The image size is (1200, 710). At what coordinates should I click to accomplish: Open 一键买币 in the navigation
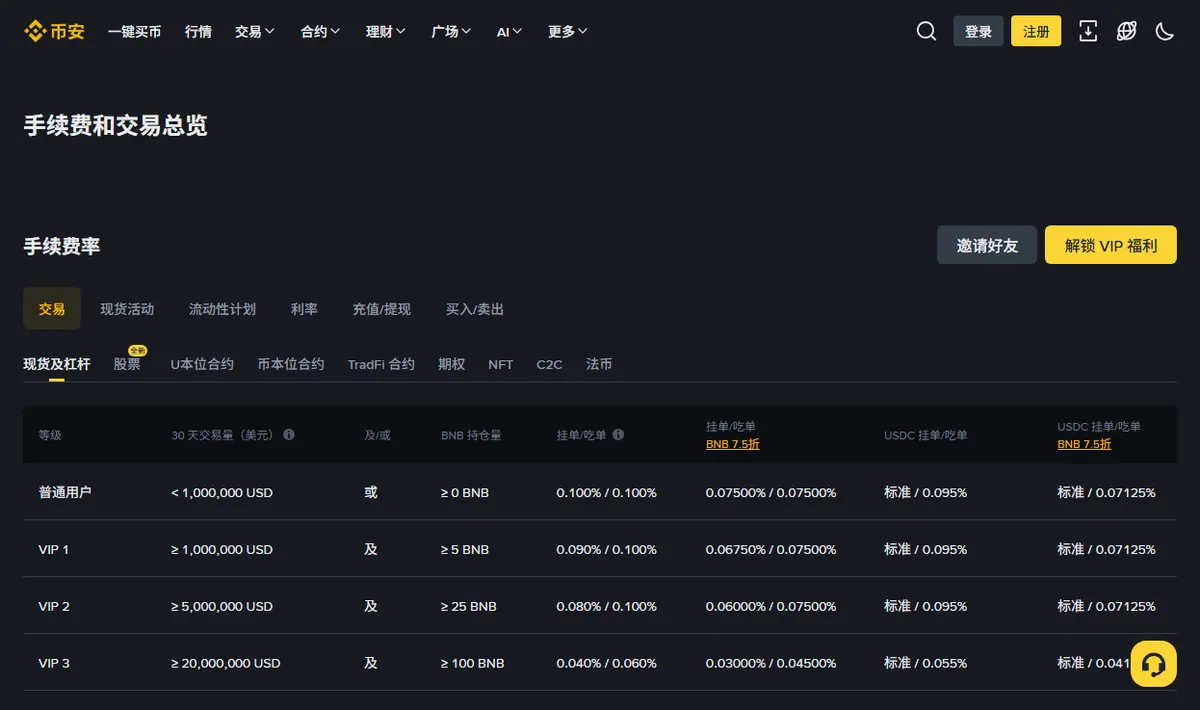[x=134, y=32]
